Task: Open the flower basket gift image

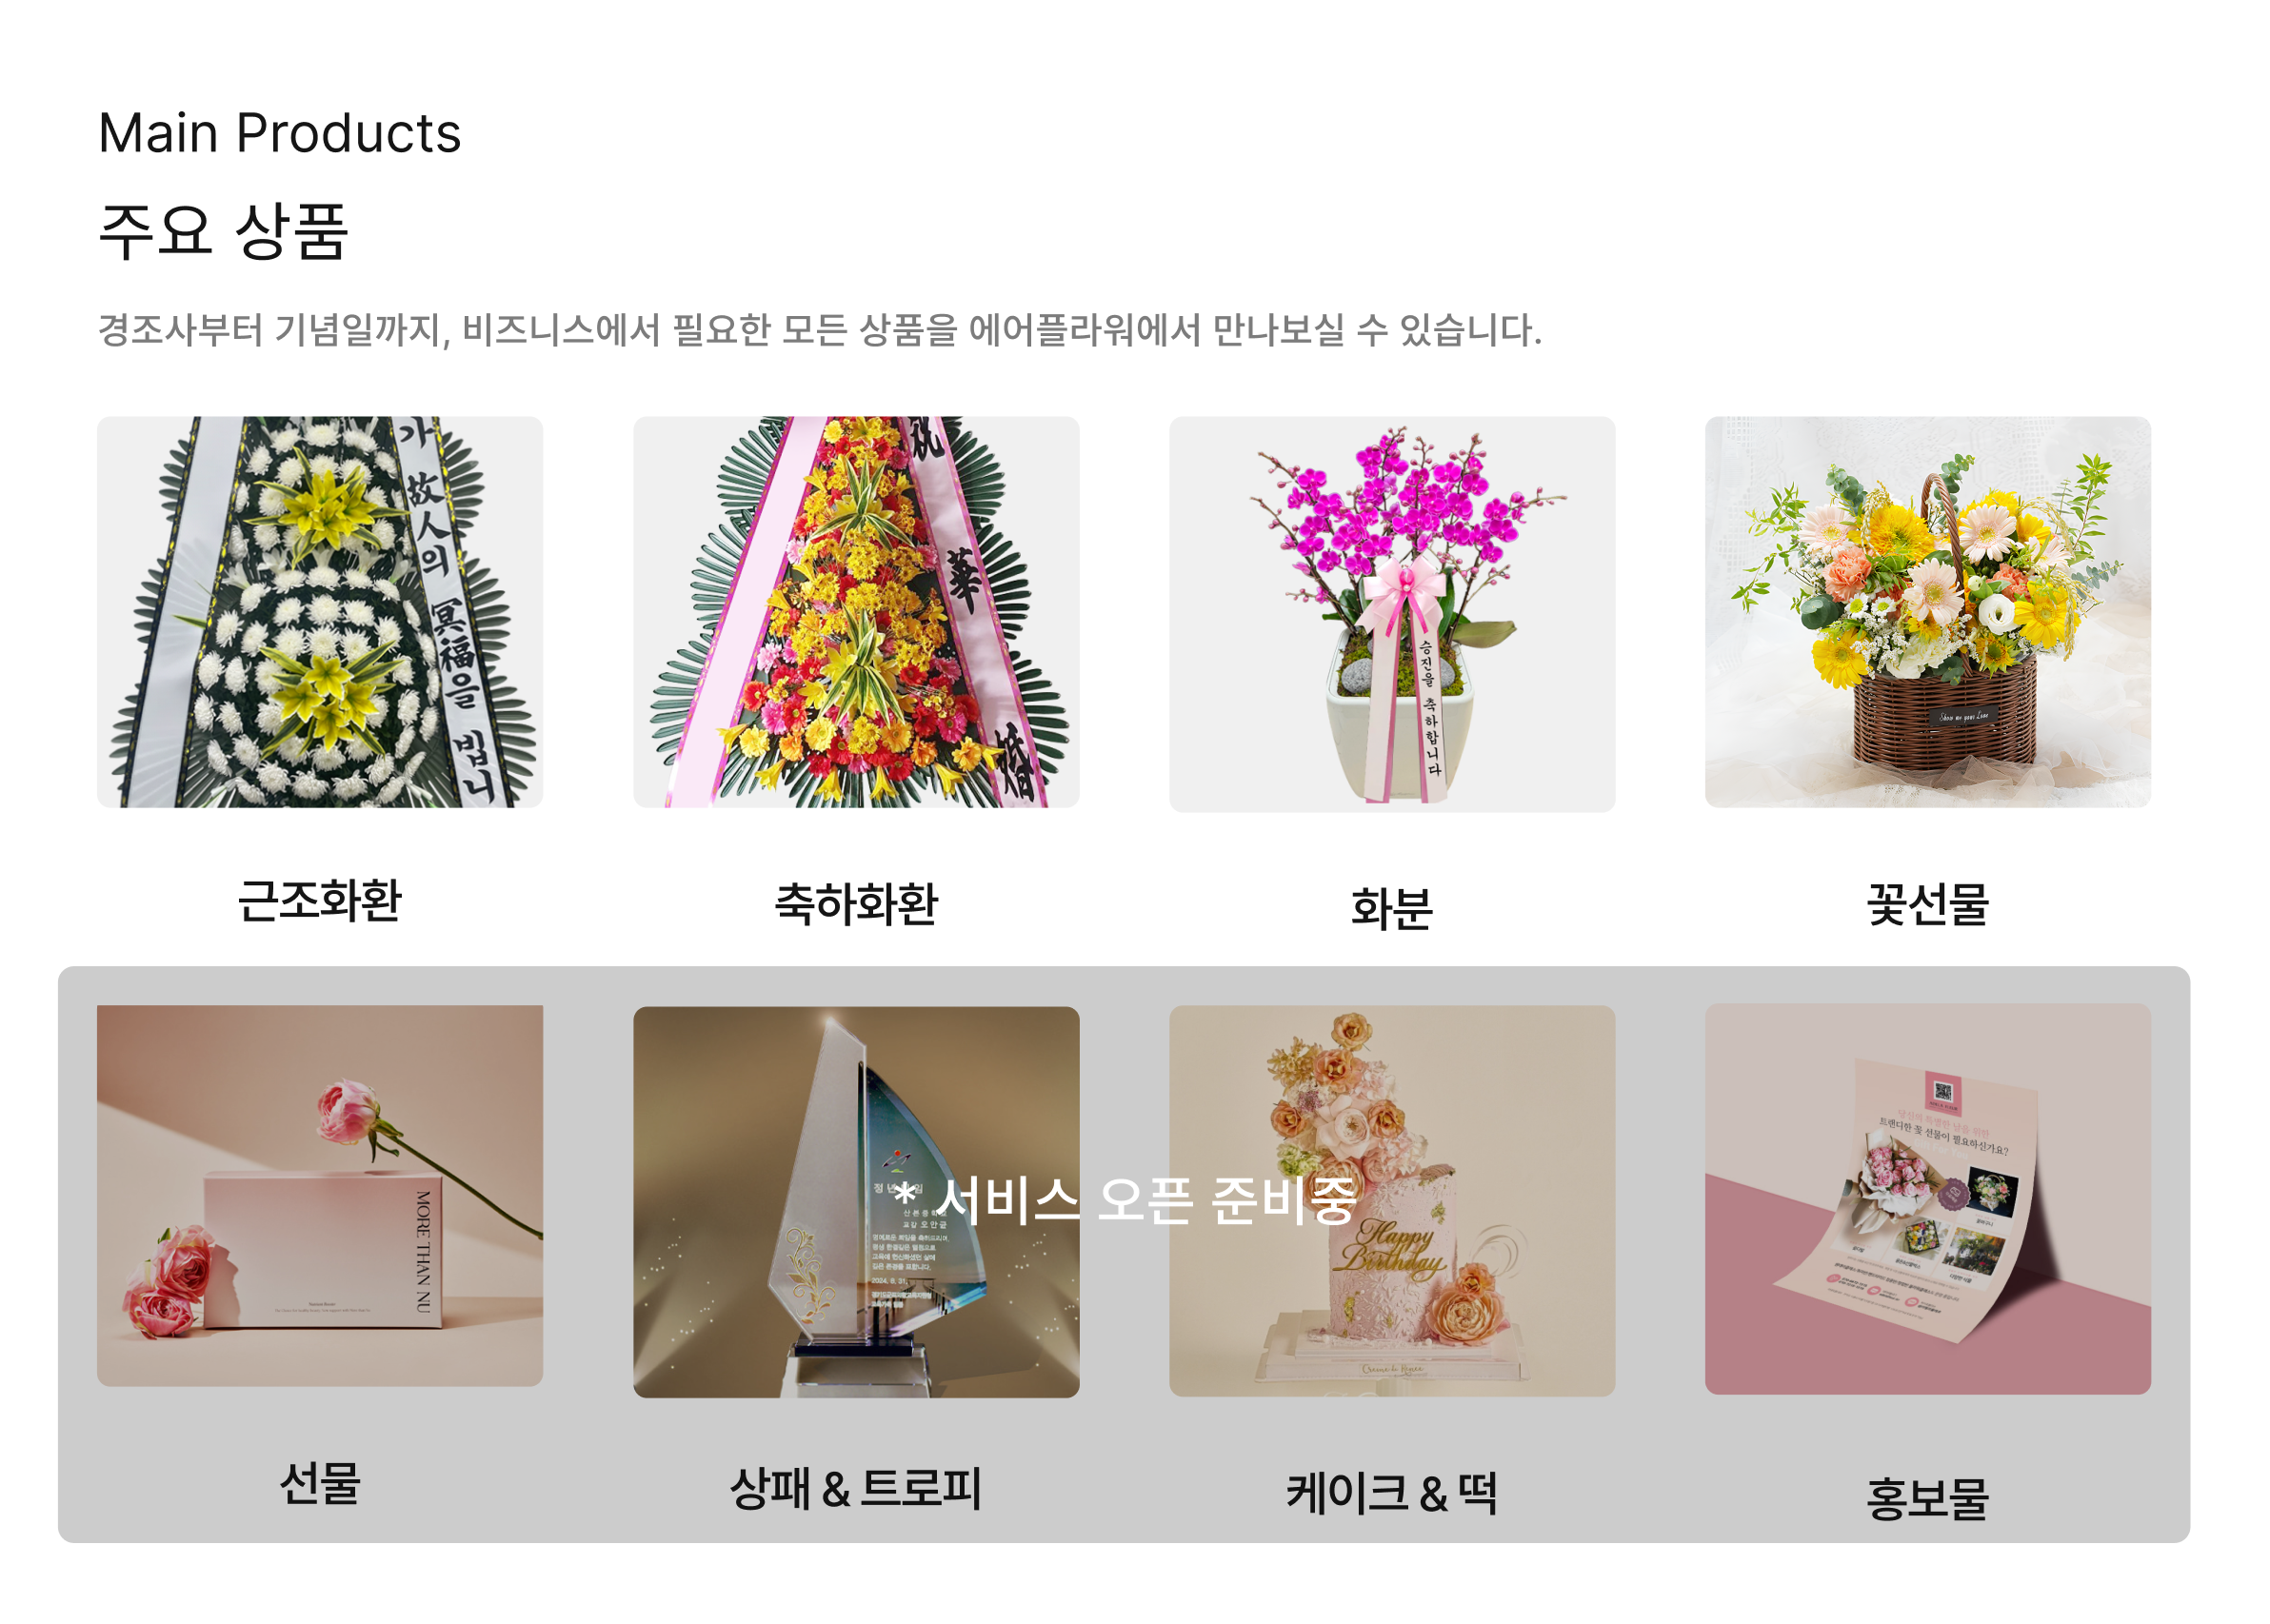Action: (x=1928, y=612)
